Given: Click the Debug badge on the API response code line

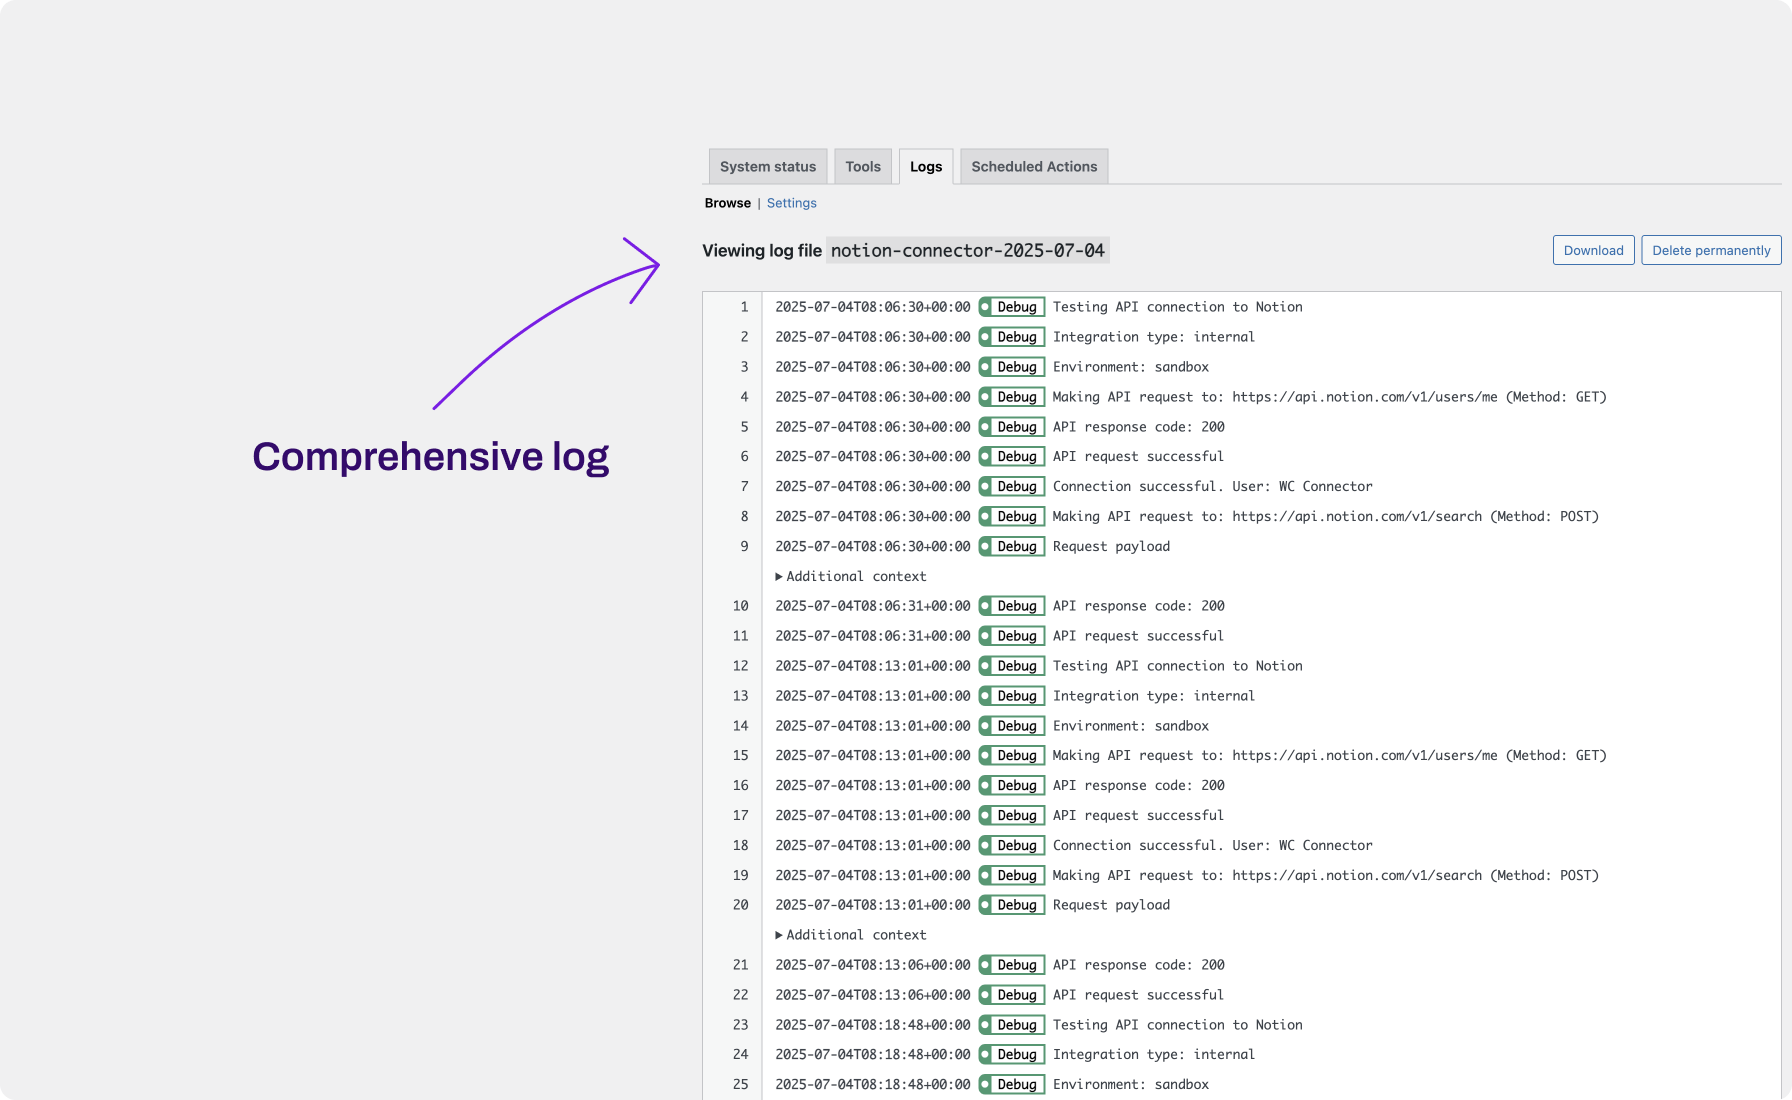Looking at the screenshot, I should (1012, 427).
